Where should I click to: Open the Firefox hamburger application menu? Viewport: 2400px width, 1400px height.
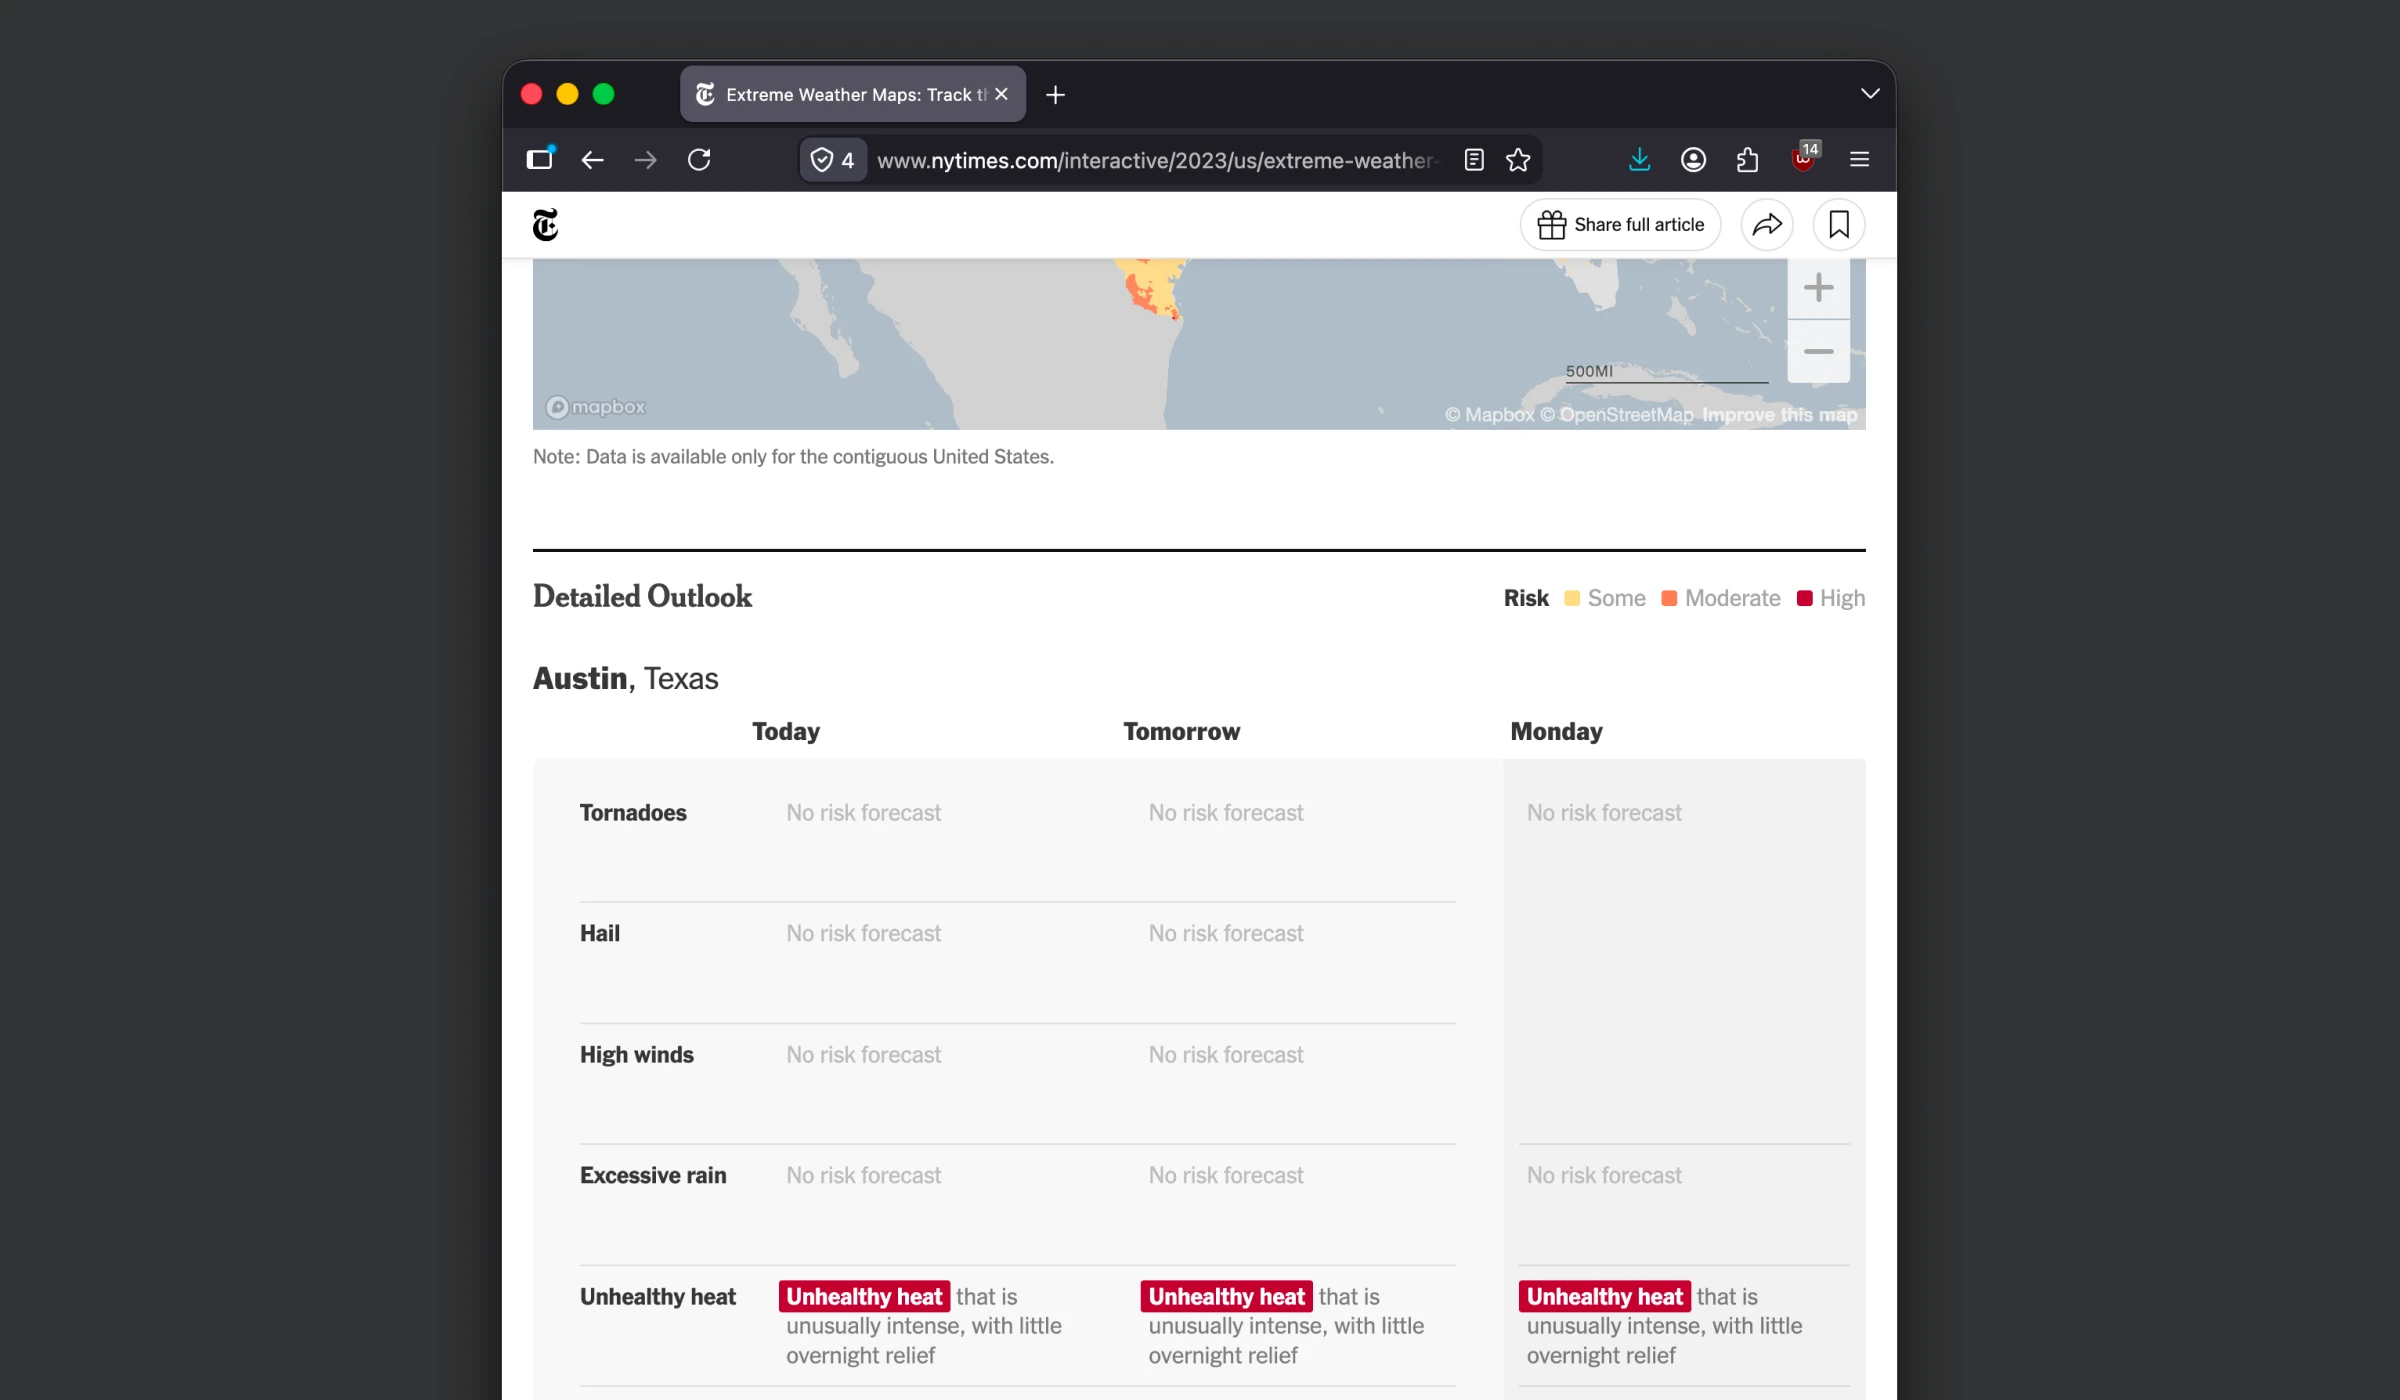tap(1860, 160)
